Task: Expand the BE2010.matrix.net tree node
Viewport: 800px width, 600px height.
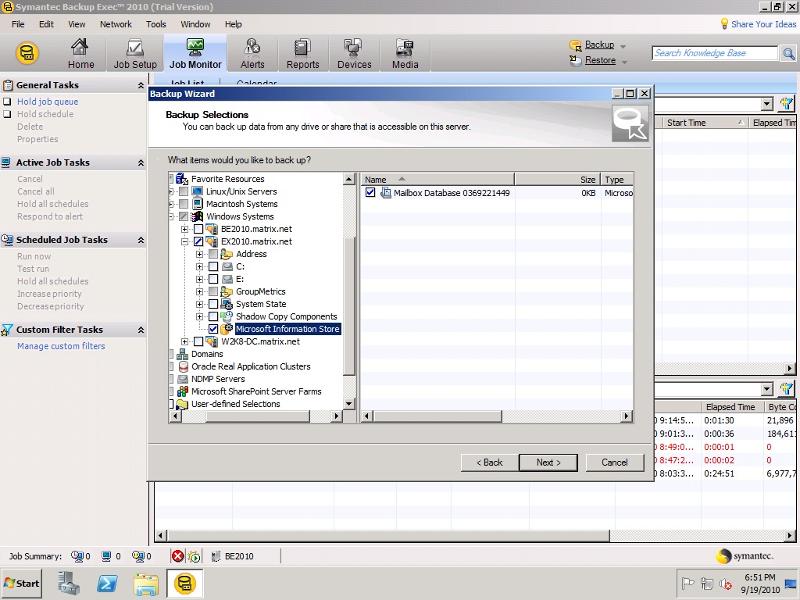Action: [185, 229]
